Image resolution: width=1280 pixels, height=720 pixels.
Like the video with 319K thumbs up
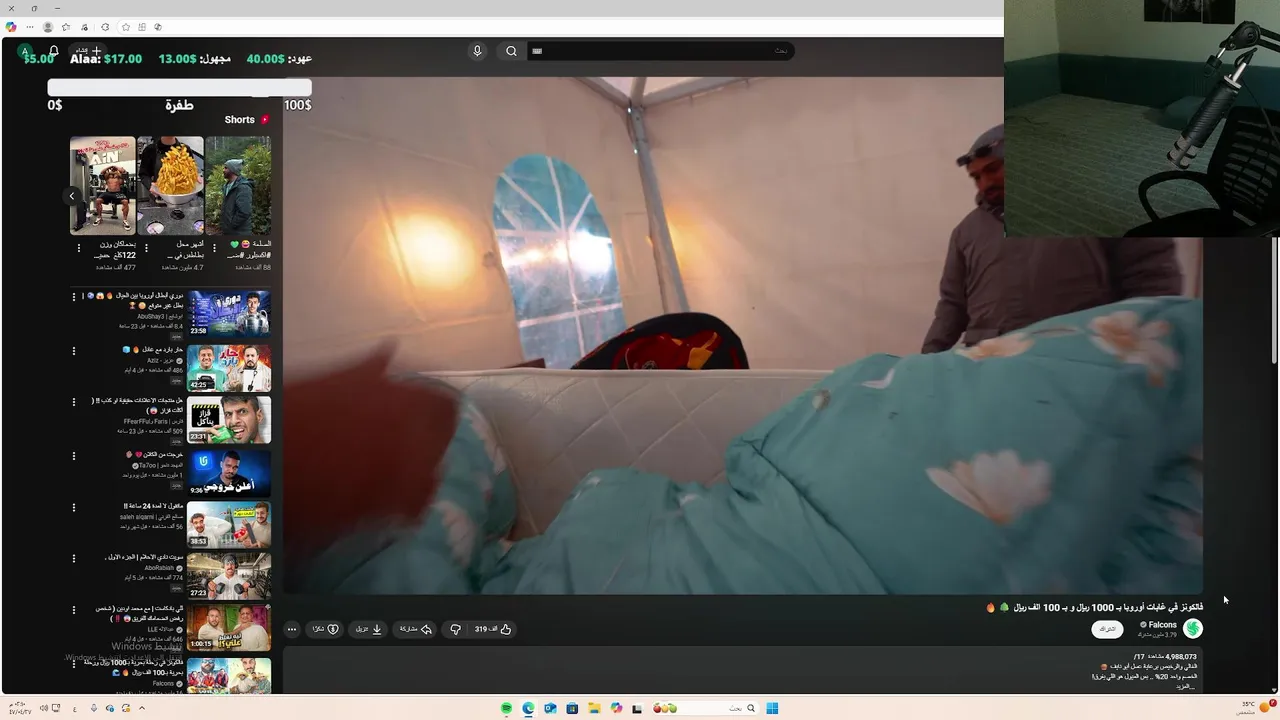coord(493,629)
